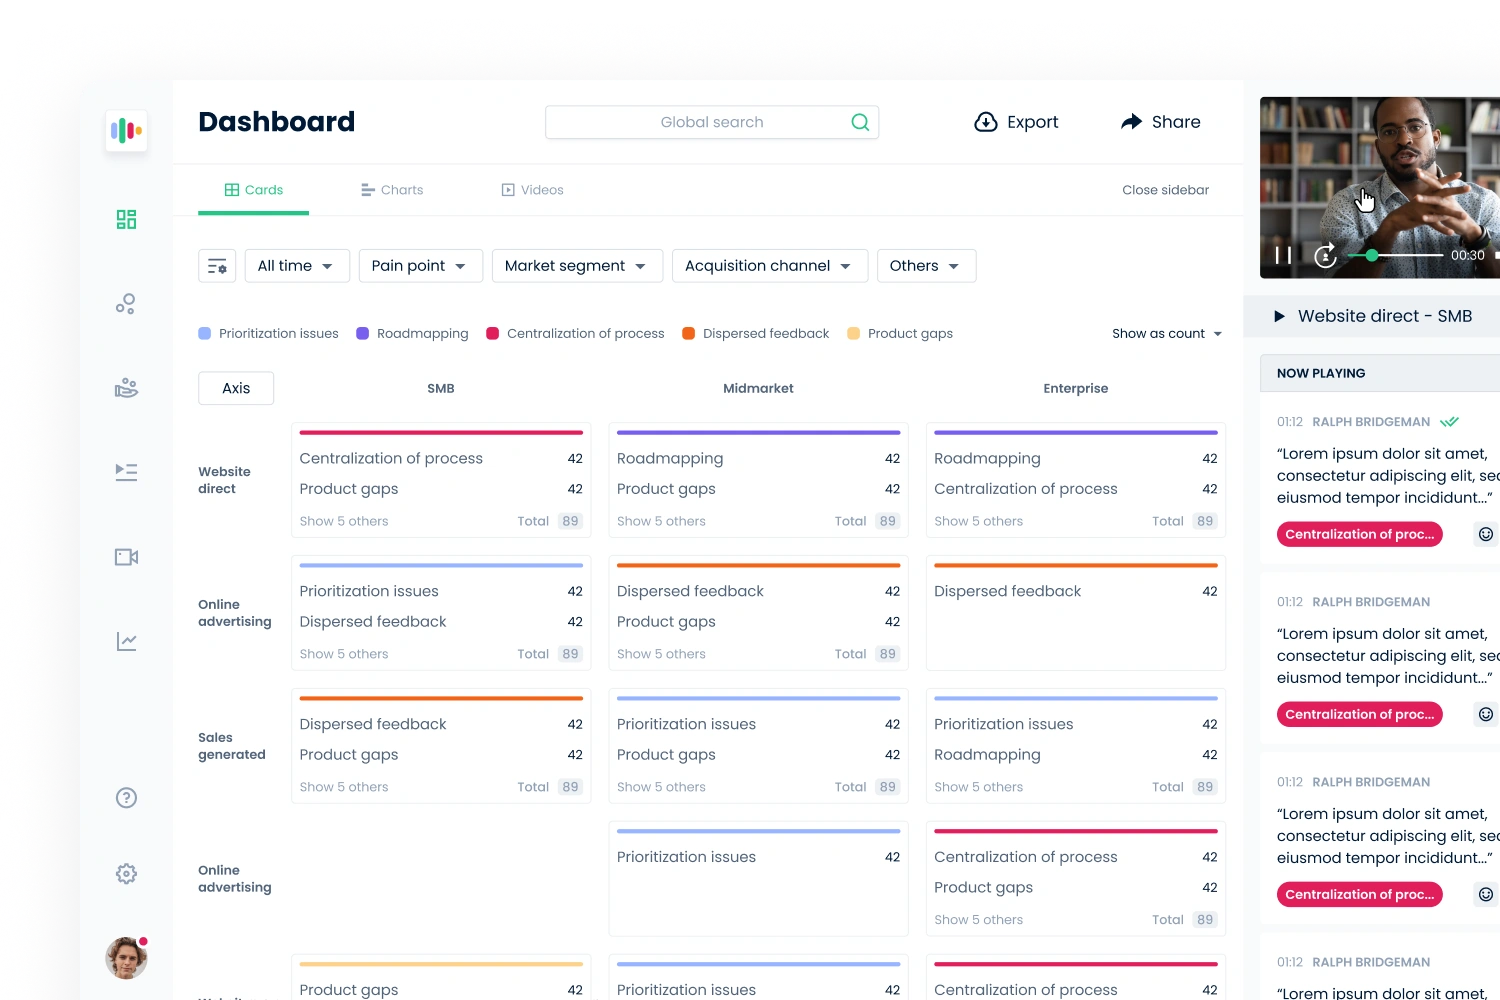
Task: Click Total 89 in Sales generated SMB card
Action: 550,787
